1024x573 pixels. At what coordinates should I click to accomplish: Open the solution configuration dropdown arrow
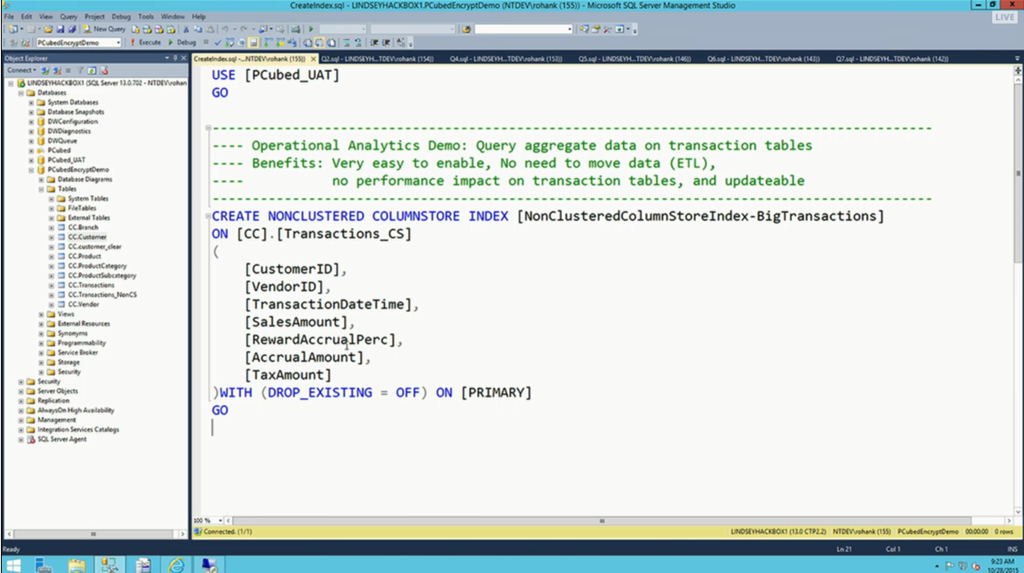tap(363, 29)
